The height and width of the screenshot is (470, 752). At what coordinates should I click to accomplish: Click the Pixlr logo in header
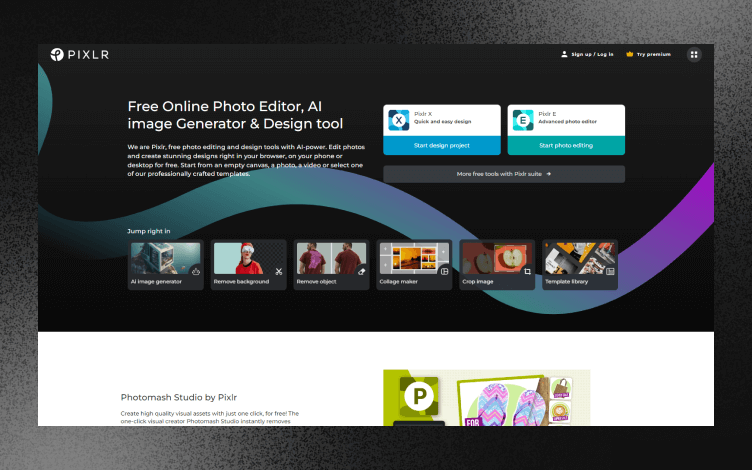[x=80, y=55]
